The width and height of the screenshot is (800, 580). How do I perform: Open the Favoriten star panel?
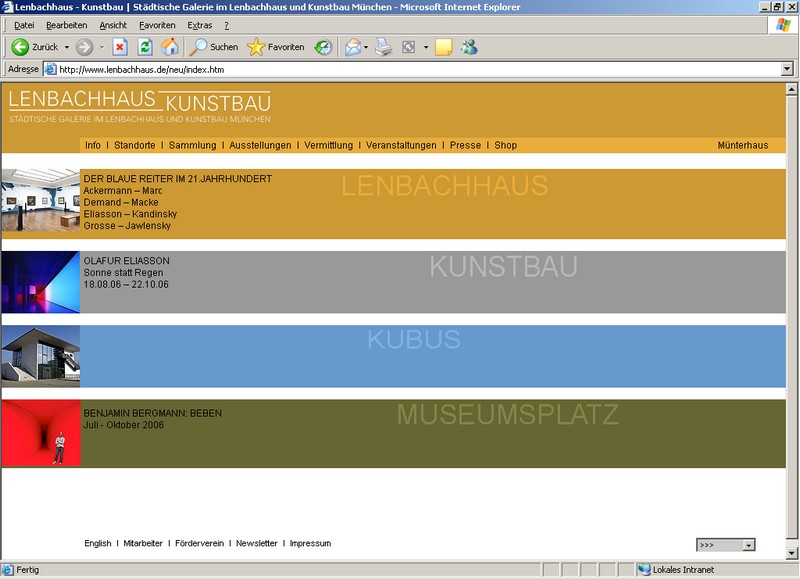276,47
